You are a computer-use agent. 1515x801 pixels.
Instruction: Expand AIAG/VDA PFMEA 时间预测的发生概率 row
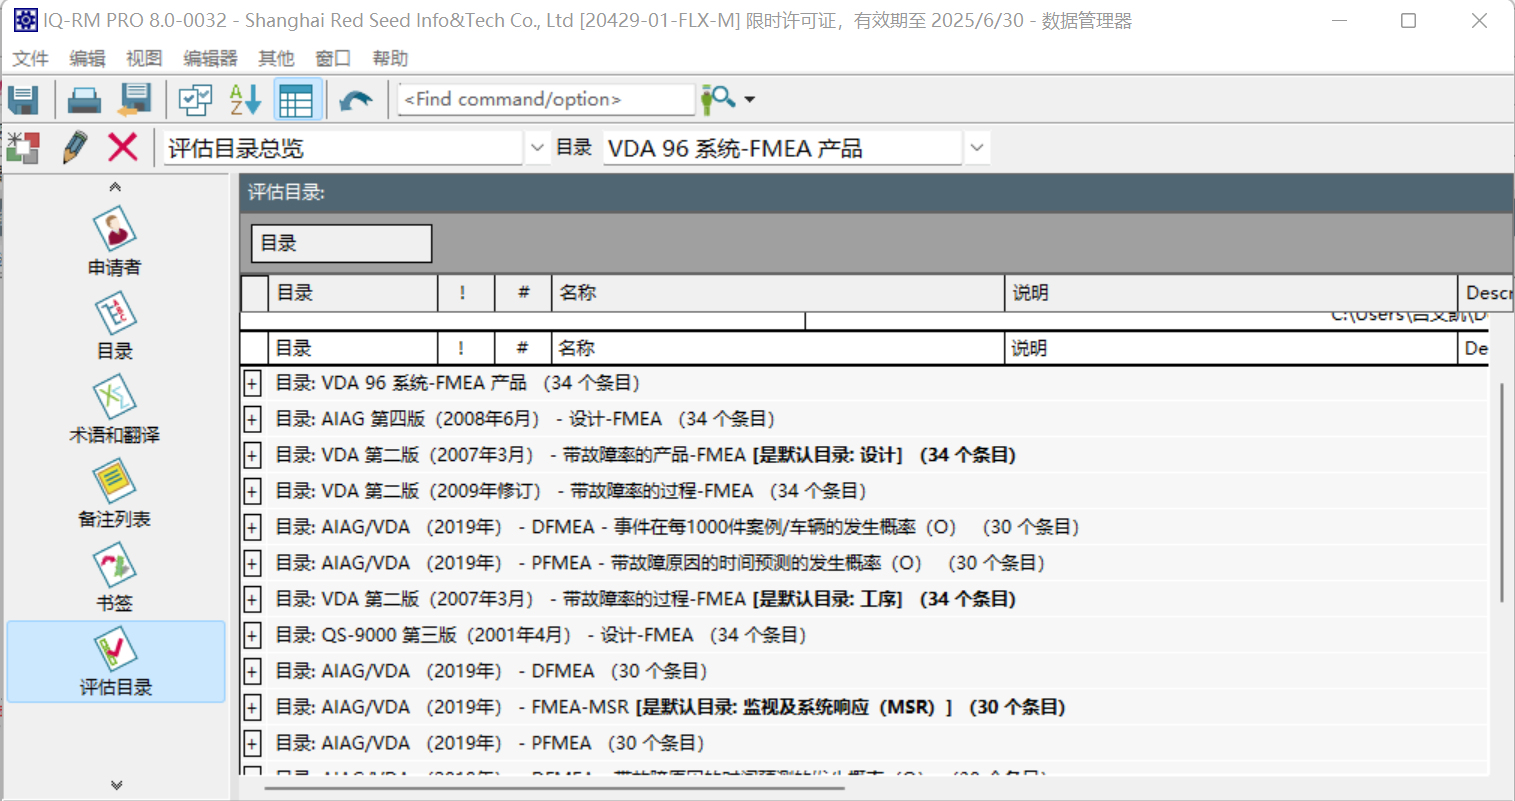coord(252,563)
